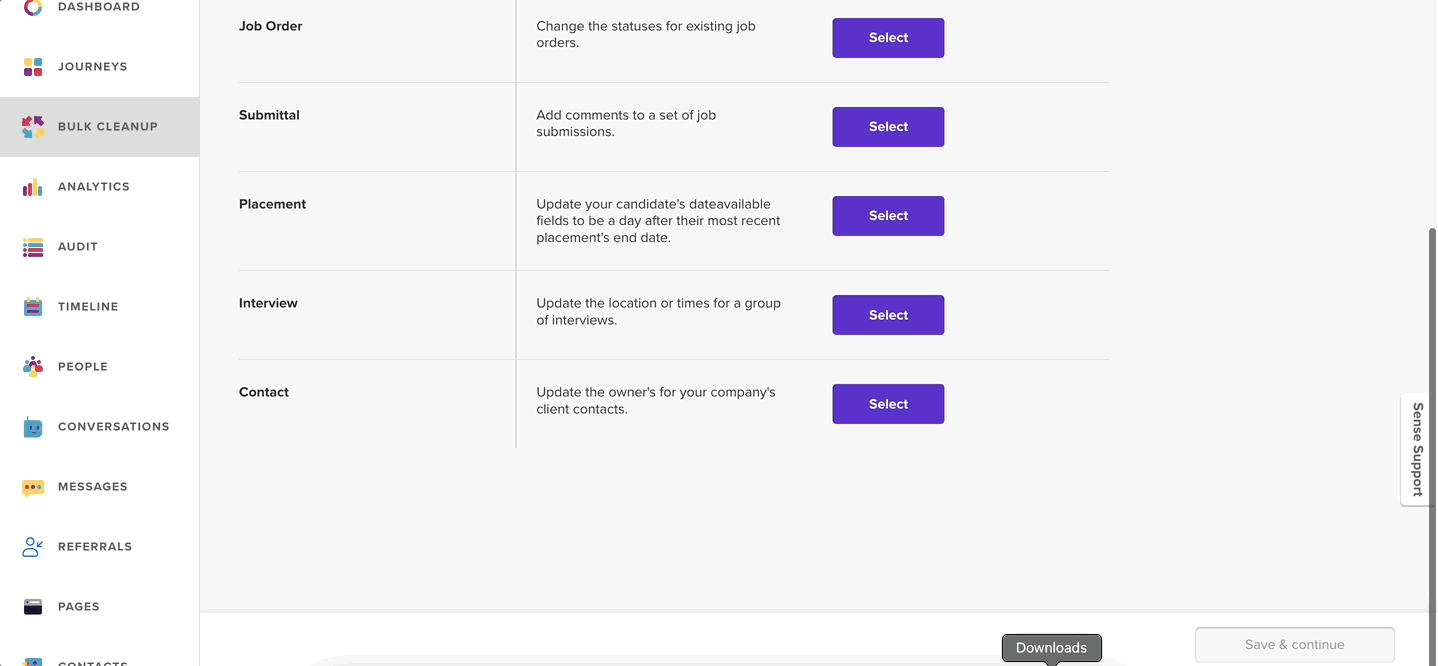1438x666 pixels.
Task: Open the Referrals person icon
Action: 33,547
